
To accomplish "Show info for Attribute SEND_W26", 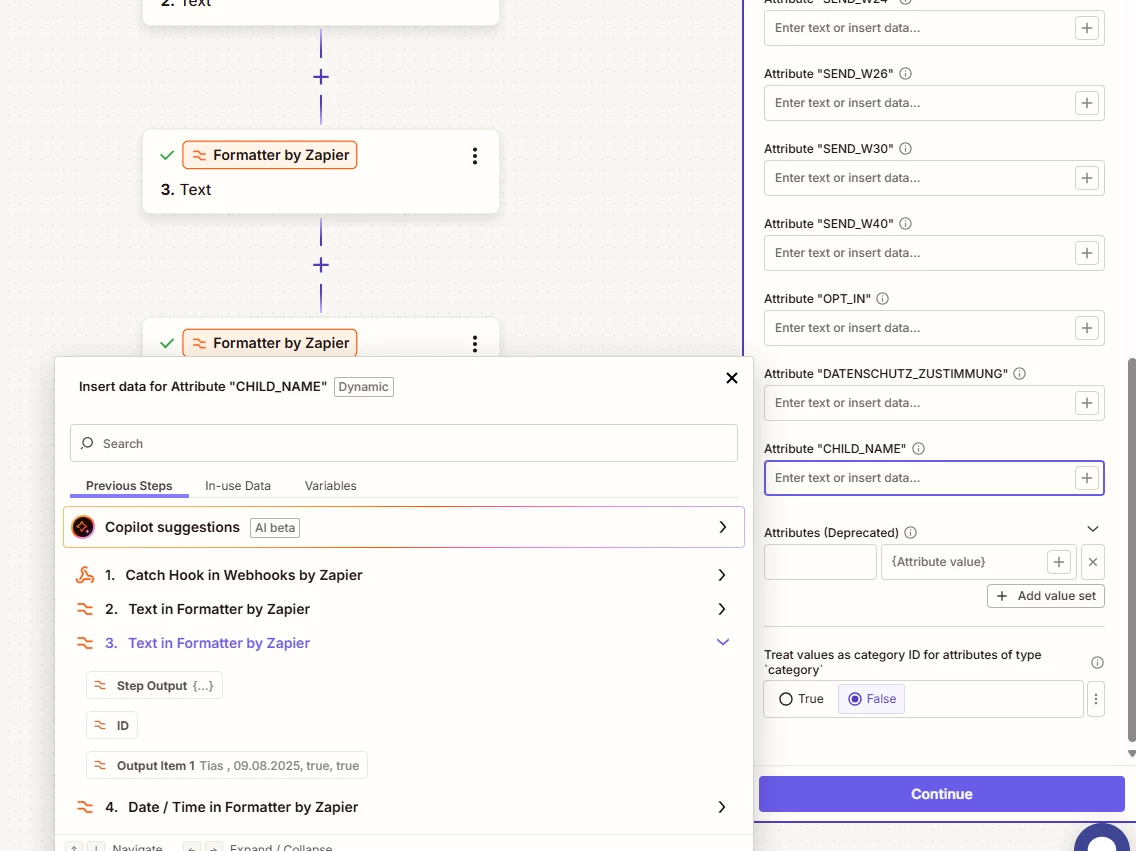I will click(x=906, y=74).
